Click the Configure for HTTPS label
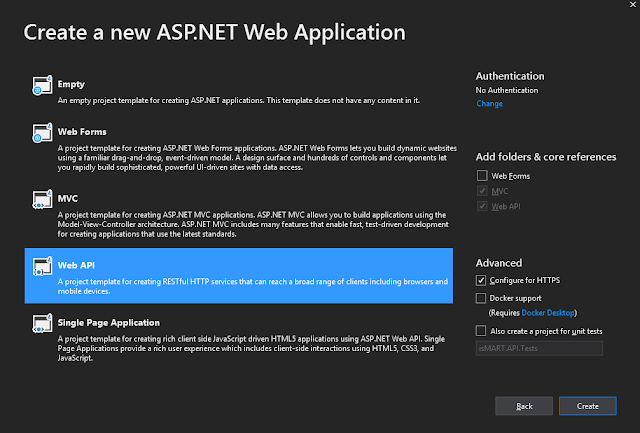The width and height of the screenshot is (640, 433). tap(525, 280)
